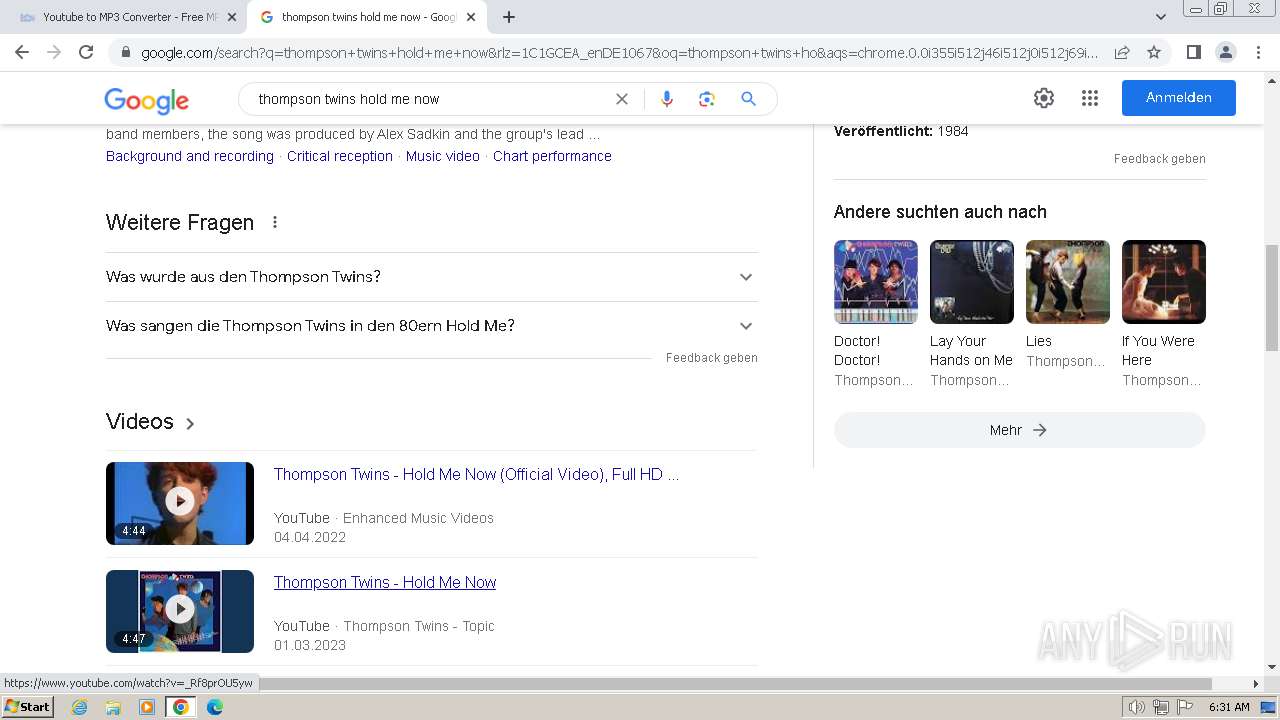Image resolution: width=1280 pixels, height=720 pixels.
Task: Open Chrome profile avatar icon
Action: coord(1225,52)
